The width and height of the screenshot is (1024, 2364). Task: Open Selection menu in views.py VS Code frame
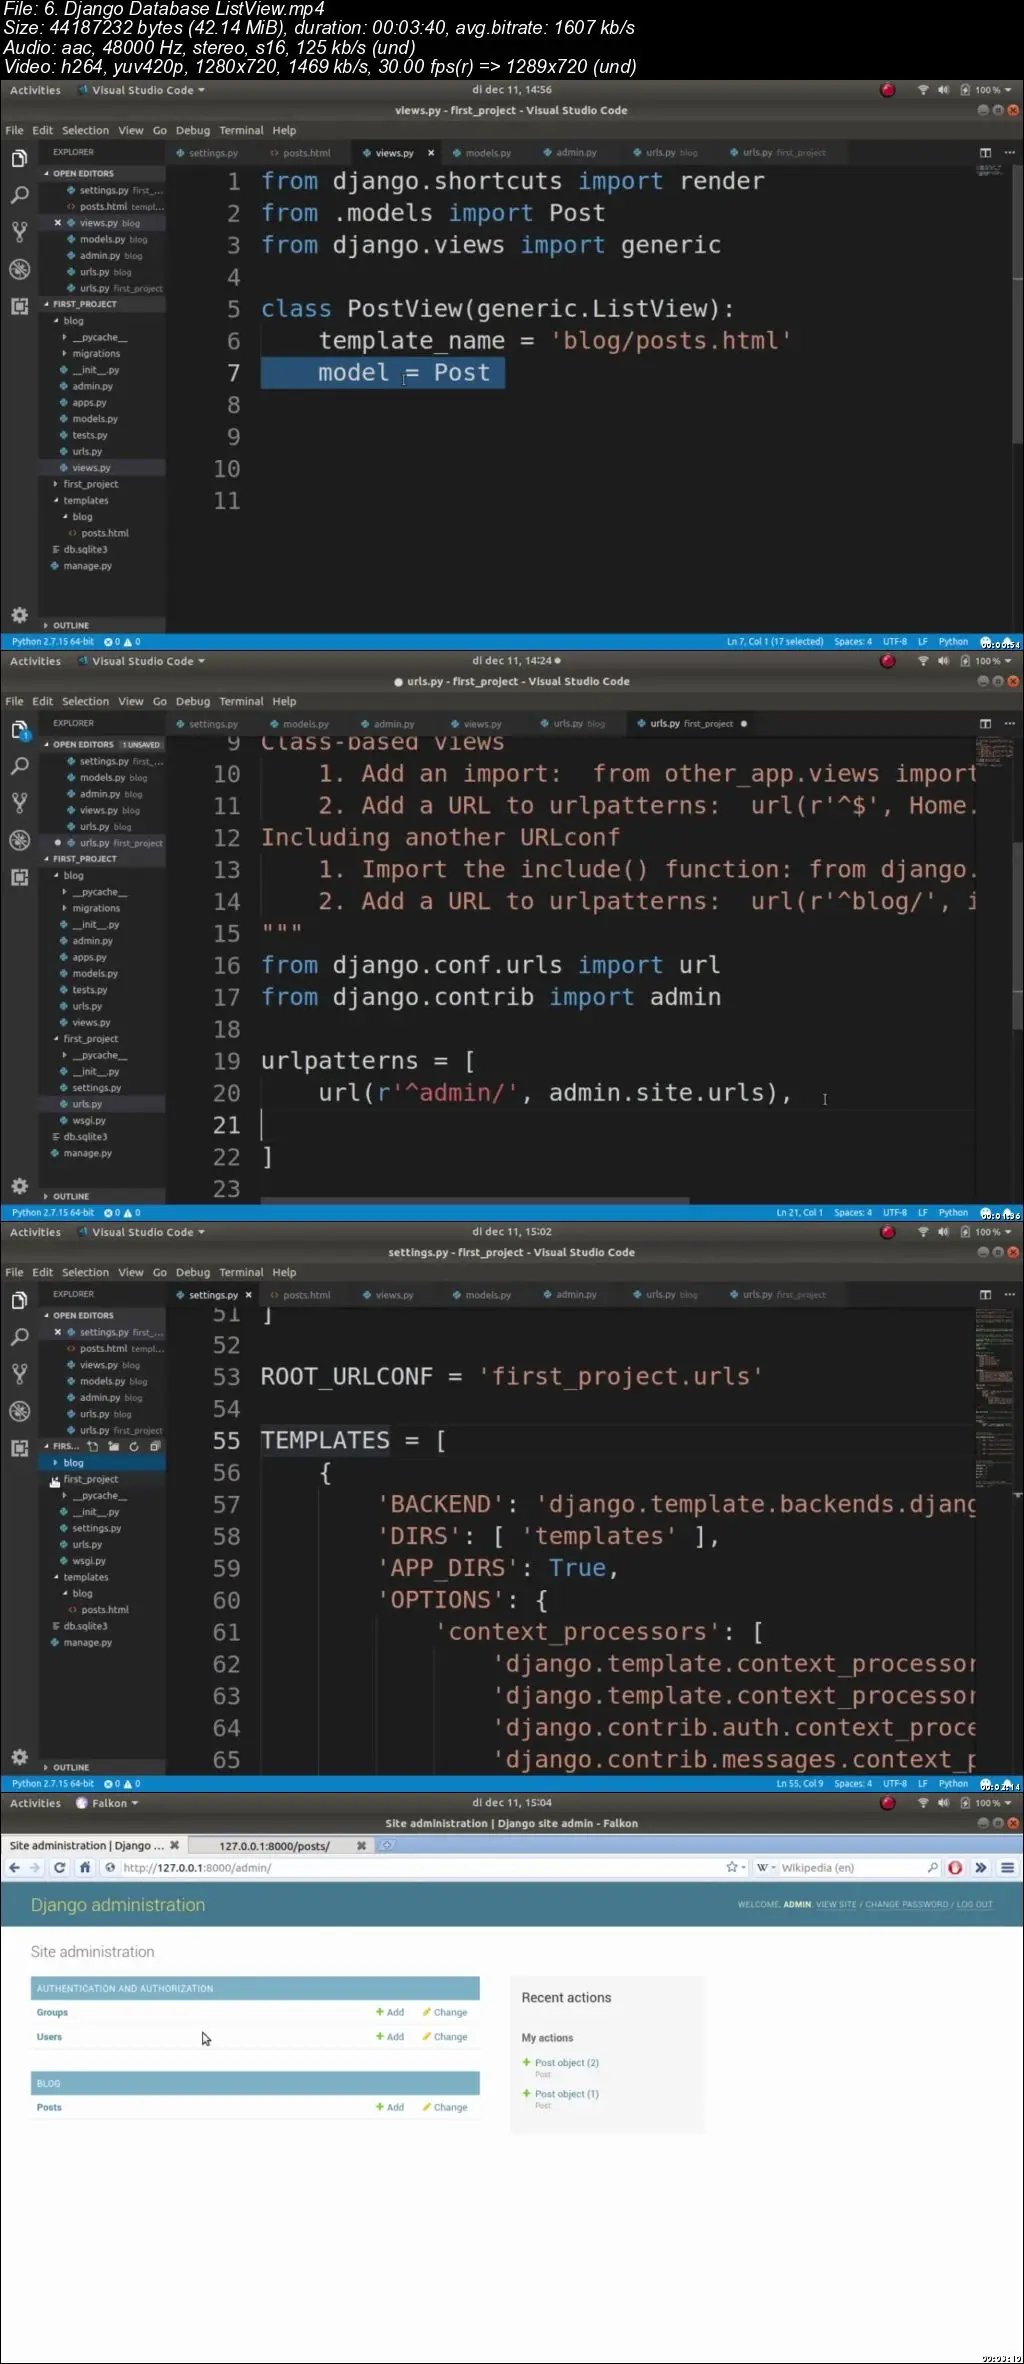(85, 130)
